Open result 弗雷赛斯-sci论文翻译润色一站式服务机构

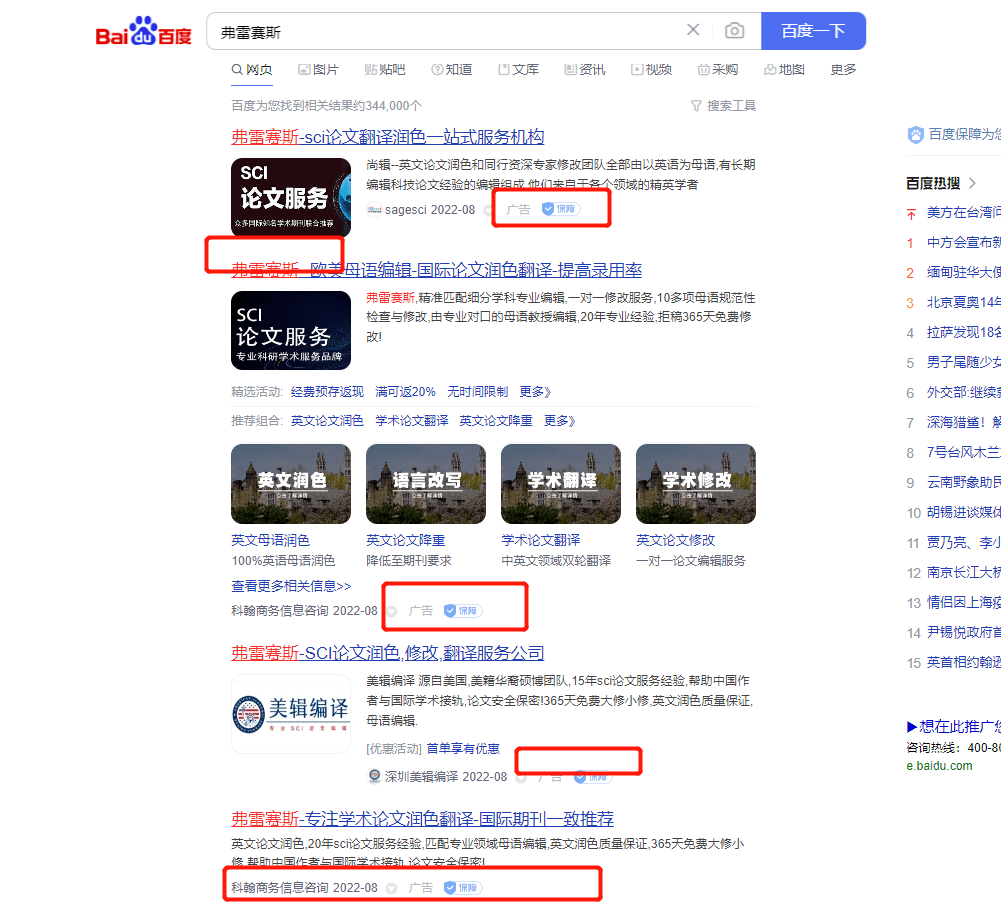tap(388, 137)
